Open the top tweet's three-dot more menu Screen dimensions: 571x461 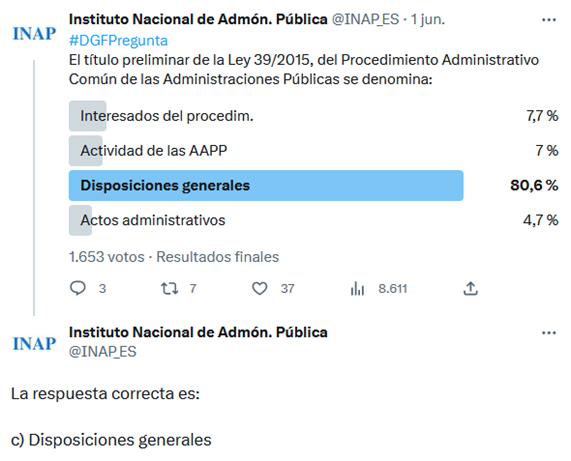tap(549, 20)
